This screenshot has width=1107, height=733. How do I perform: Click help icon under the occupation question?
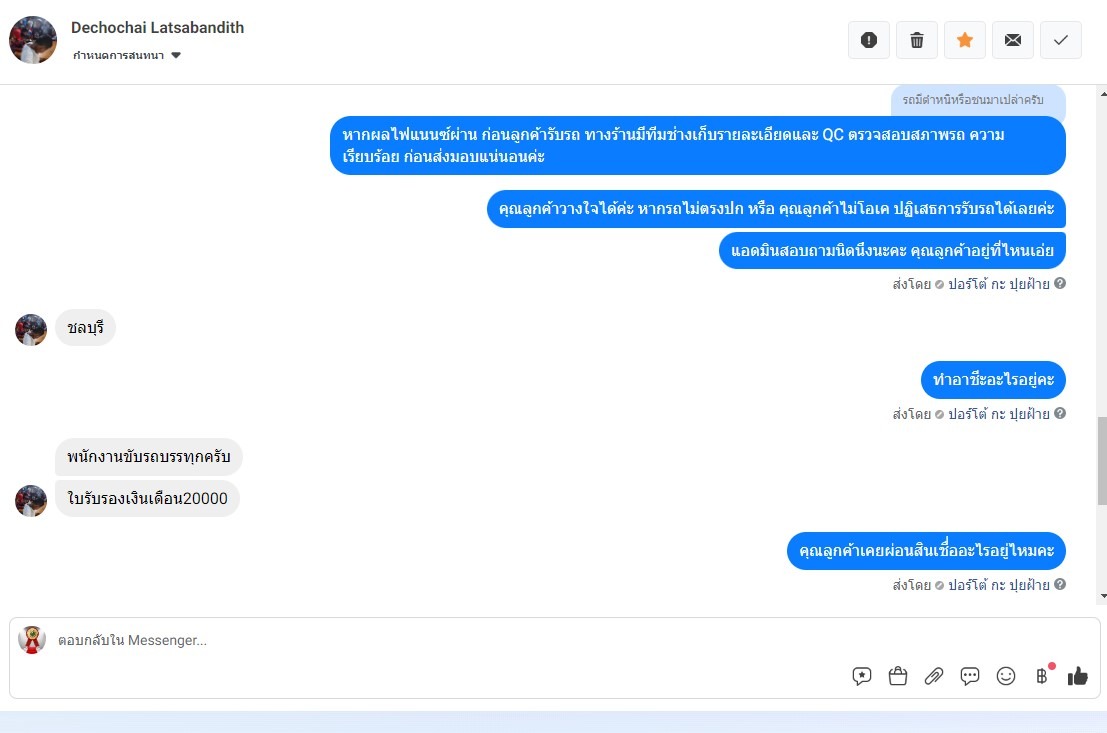click(1060, 413)
